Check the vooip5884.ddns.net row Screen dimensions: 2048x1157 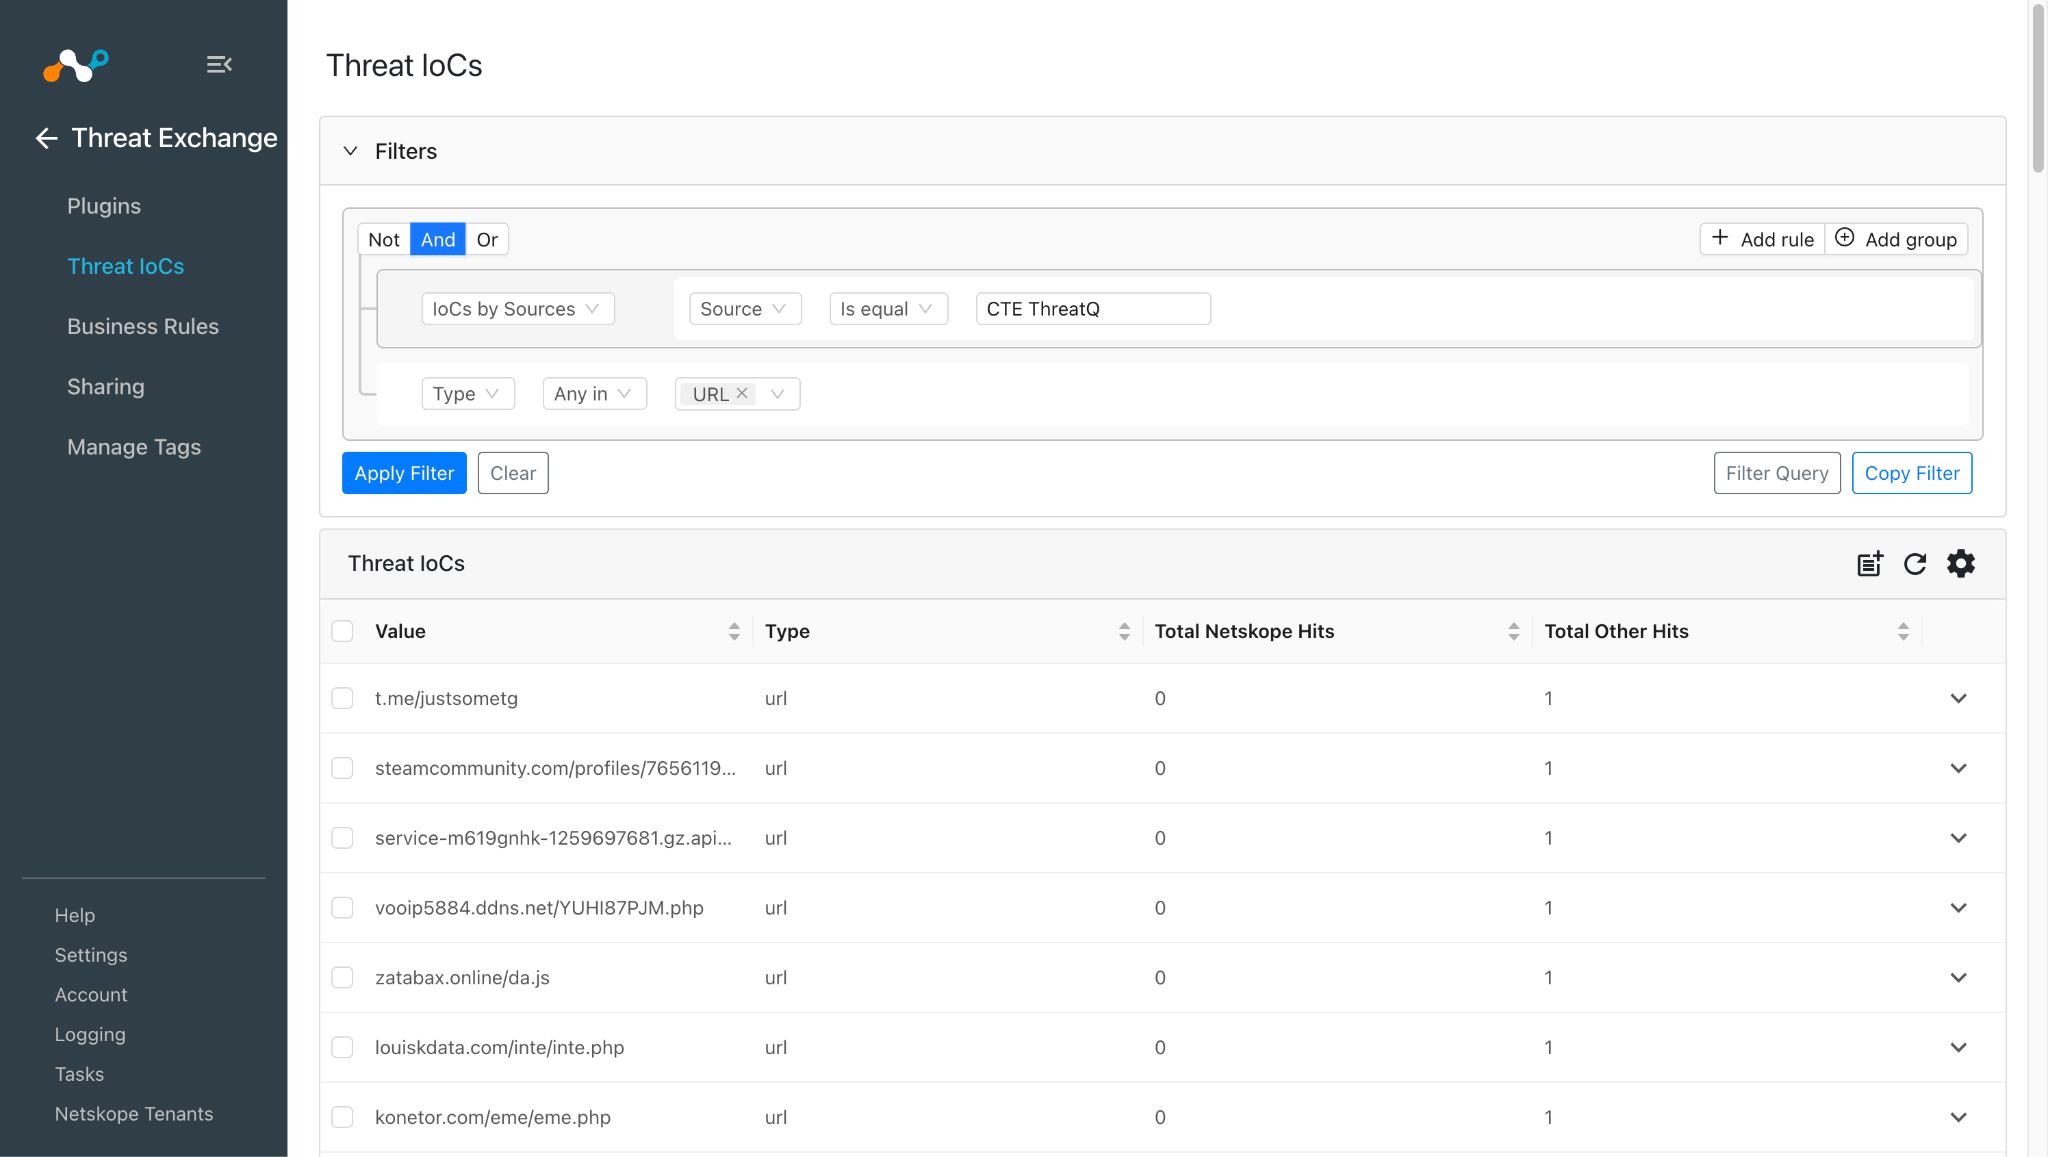pyautogui.click(x=342, y=908)
